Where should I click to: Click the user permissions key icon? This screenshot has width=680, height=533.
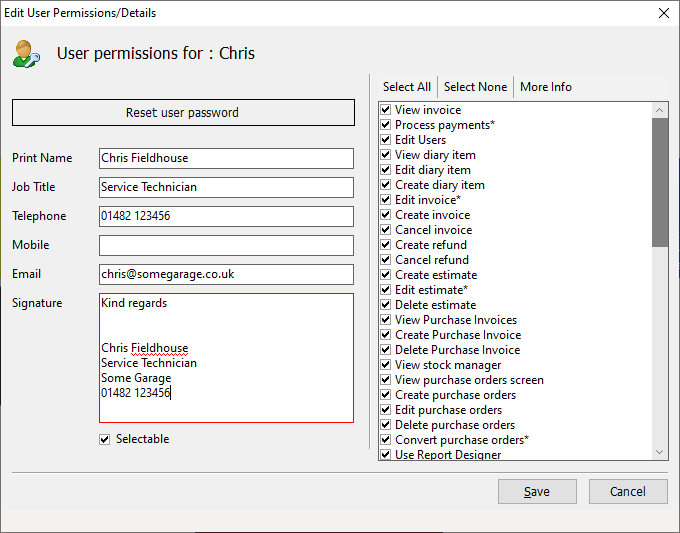[x=26, y=54]
